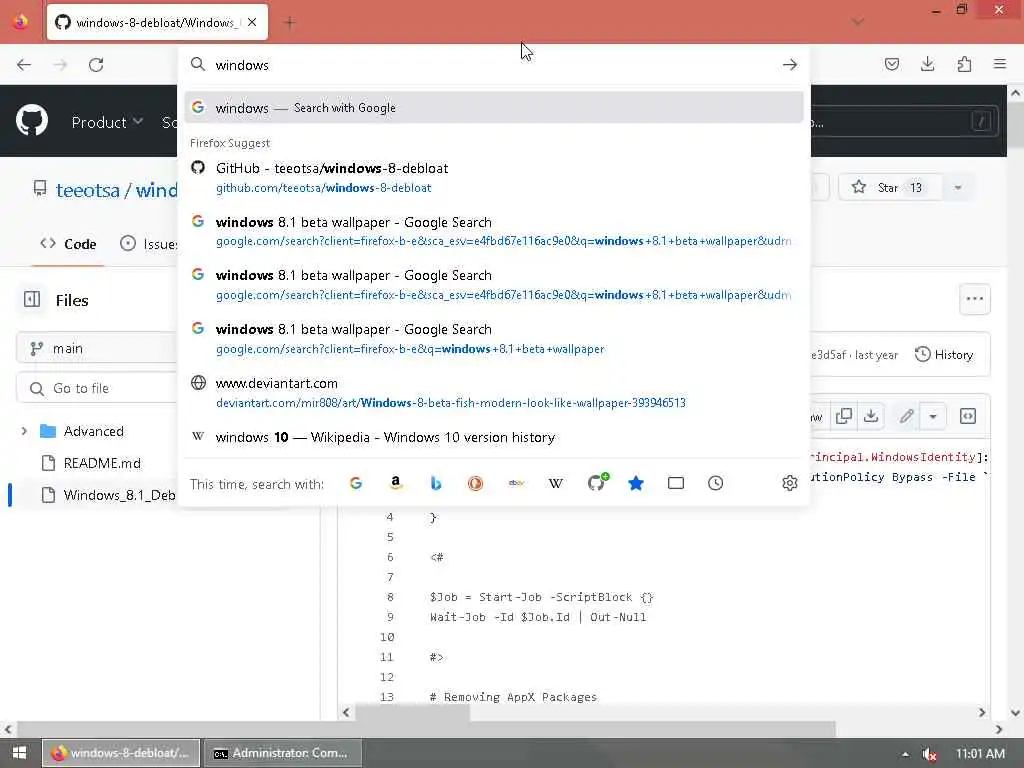The image size is (1024, 768).
Task: Search this time with Google icon
Action: pyautogui.click(x=356, y=483)
